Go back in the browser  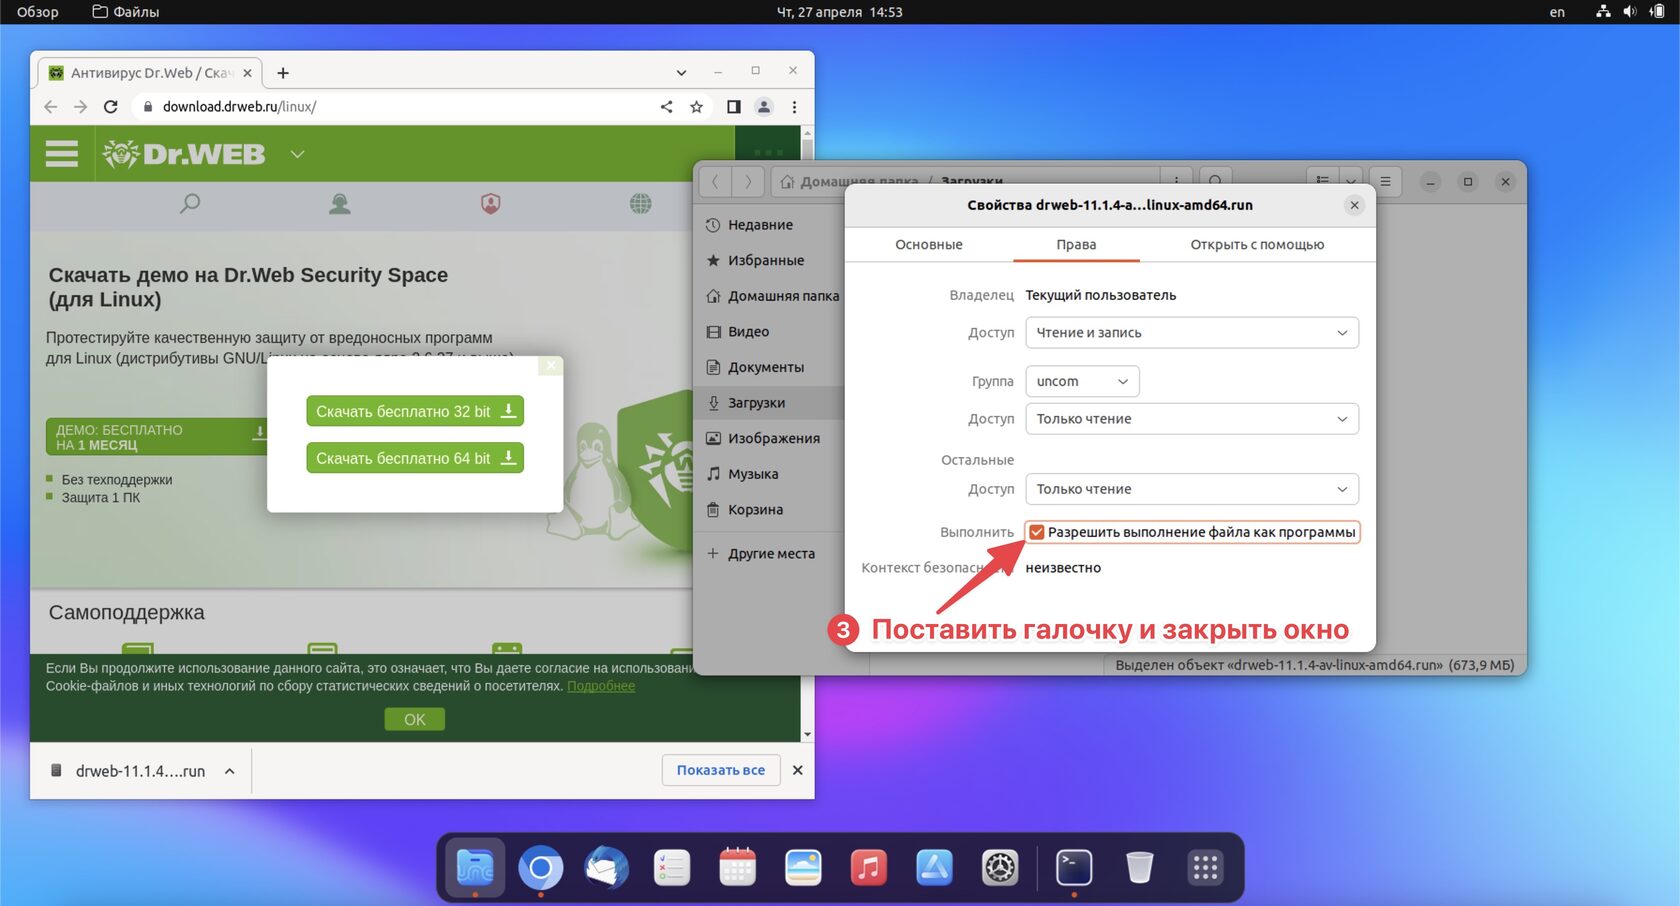point(51,107)
